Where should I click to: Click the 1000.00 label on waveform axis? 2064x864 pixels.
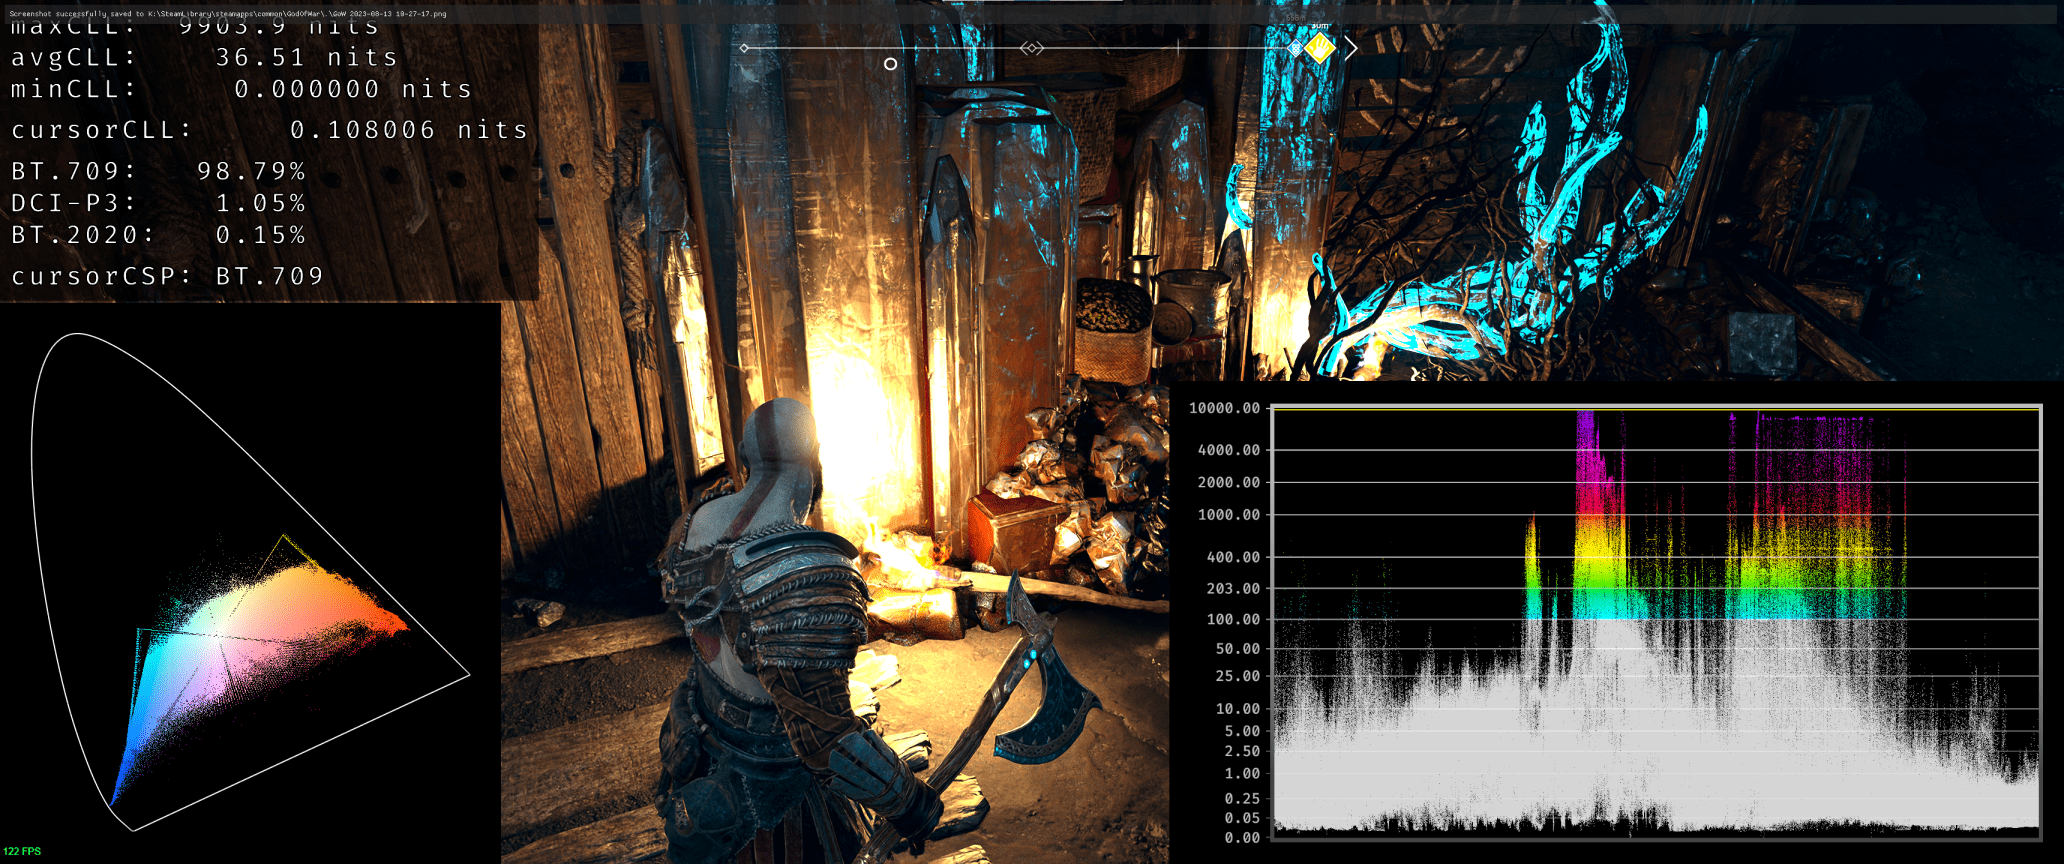tap(1229, 515)
